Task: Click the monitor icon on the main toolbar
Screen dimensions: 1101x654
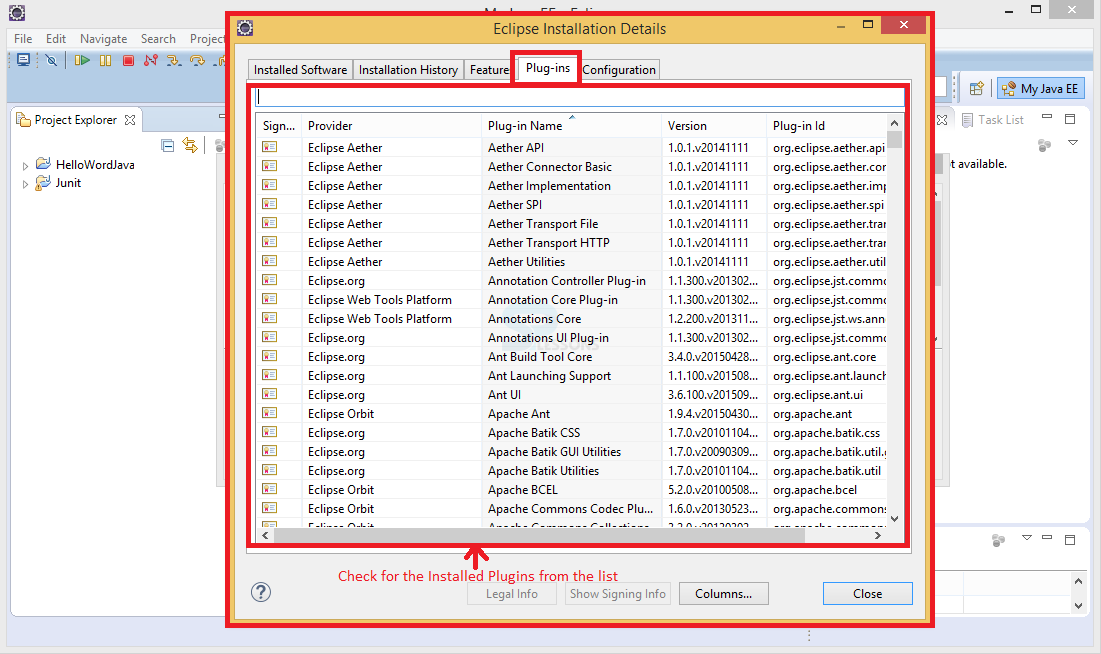Action: [23, 60]
